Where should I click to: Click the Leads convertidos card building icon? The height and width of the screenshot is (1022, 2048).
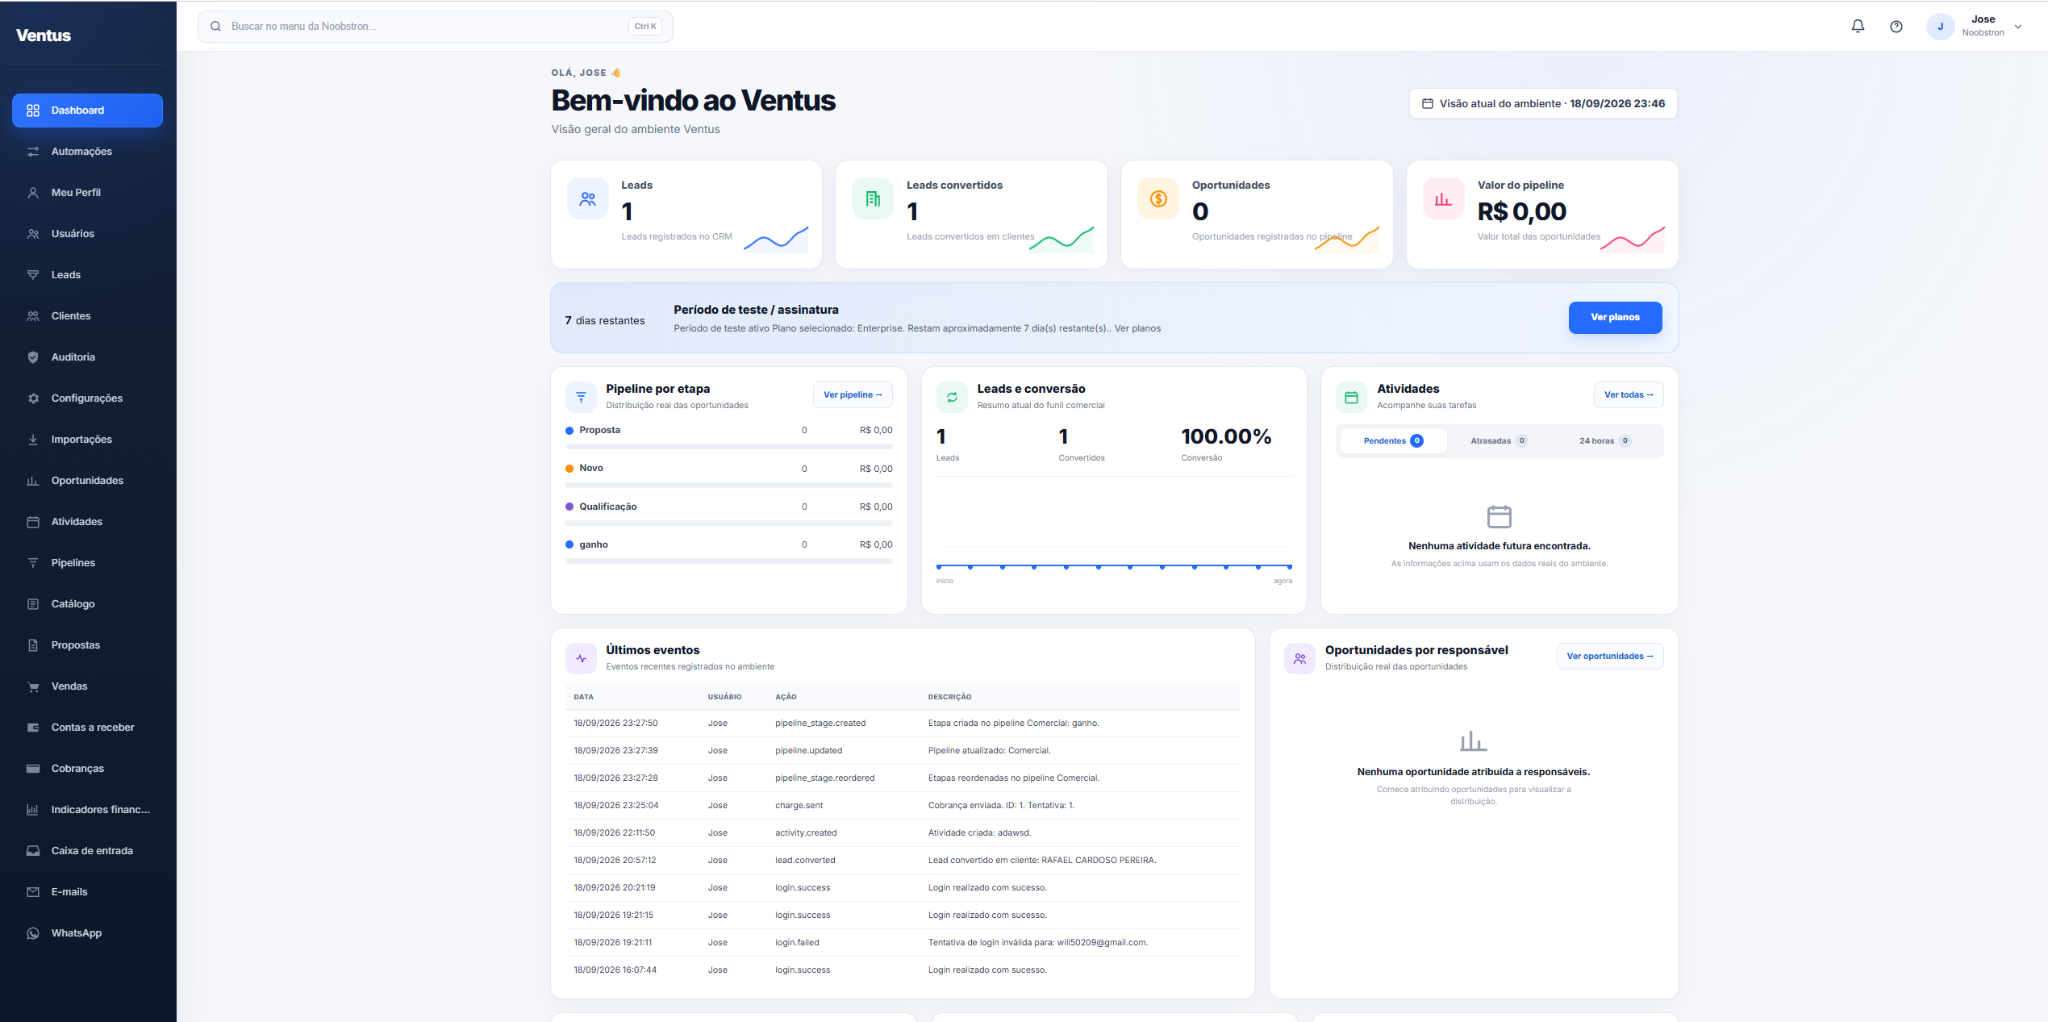click(x=873, y=199)
